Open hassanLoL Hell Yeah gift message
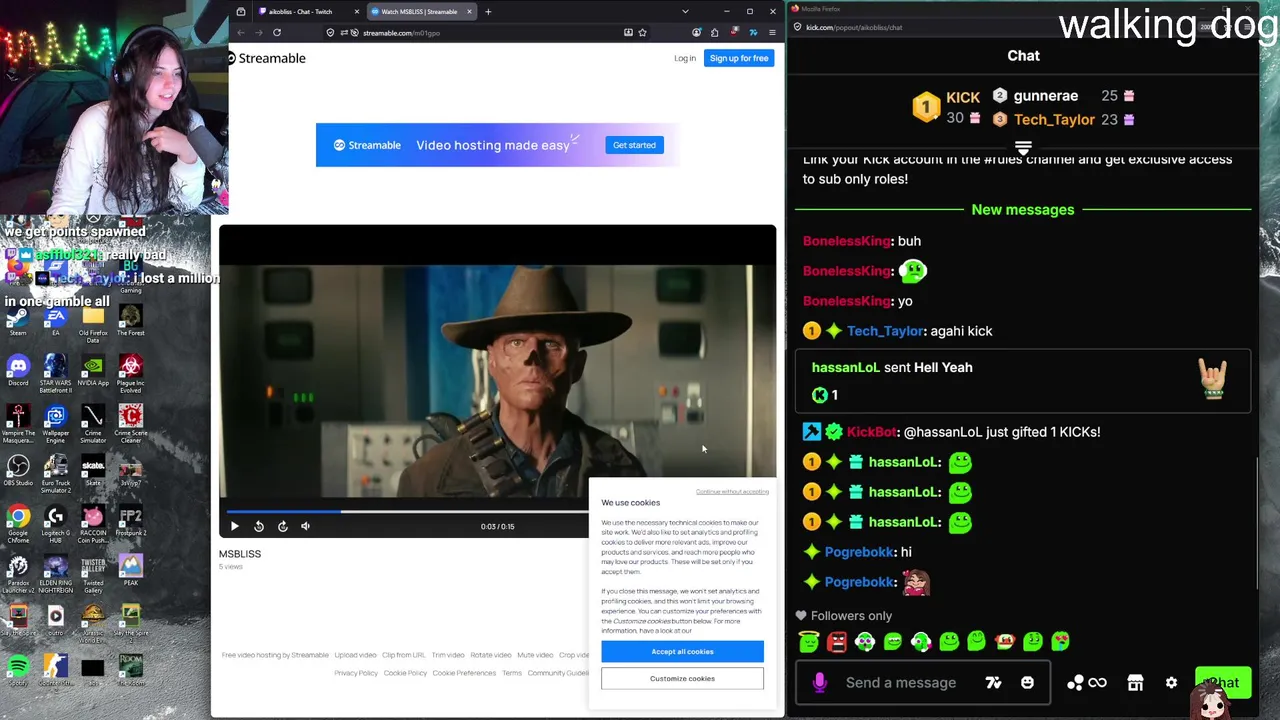Screen dimensions: 1280x720 [x=1023, y=381]
